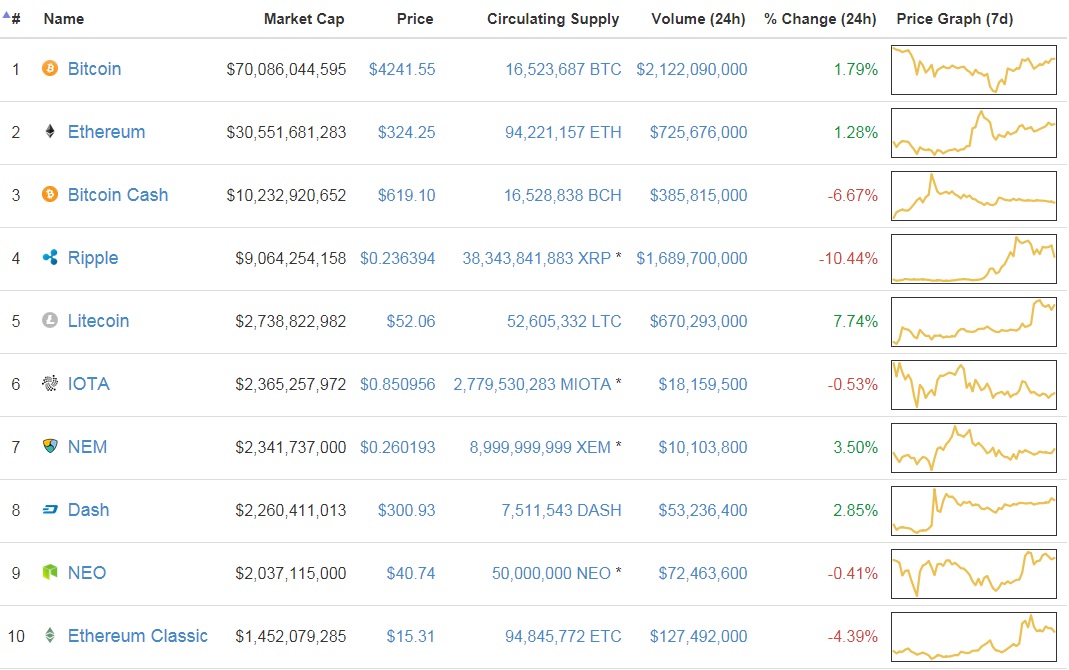This screenshot has width=1069, height=670.
Task: Click the Ripple logo icon
Action: click(50, 257)
